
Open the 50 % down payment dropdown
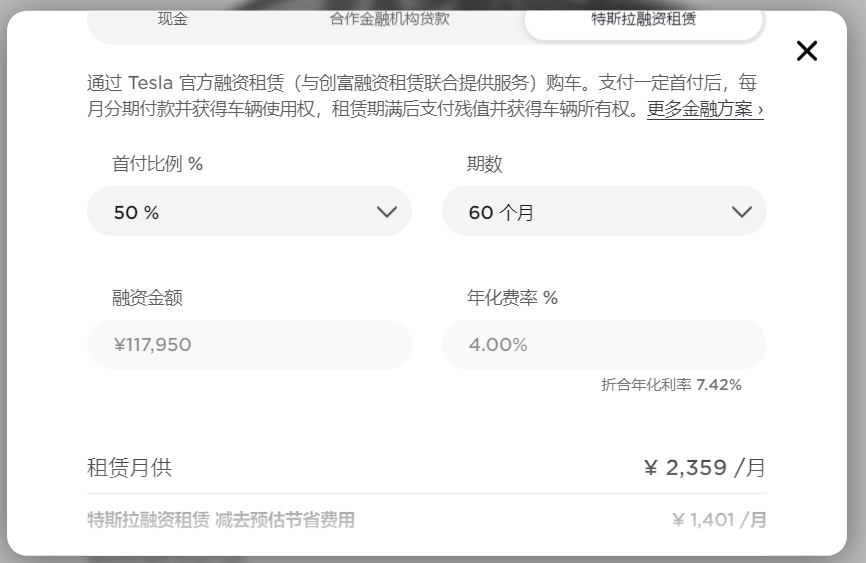click(x=249, y=211)
